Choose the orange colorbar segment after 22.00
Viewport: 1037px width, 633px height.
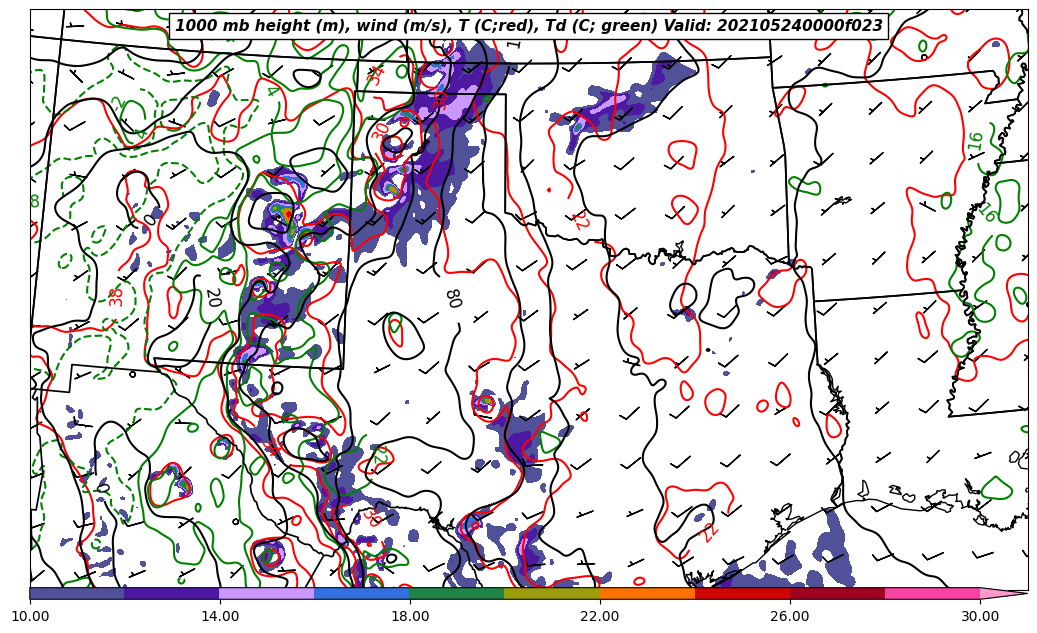646,593
